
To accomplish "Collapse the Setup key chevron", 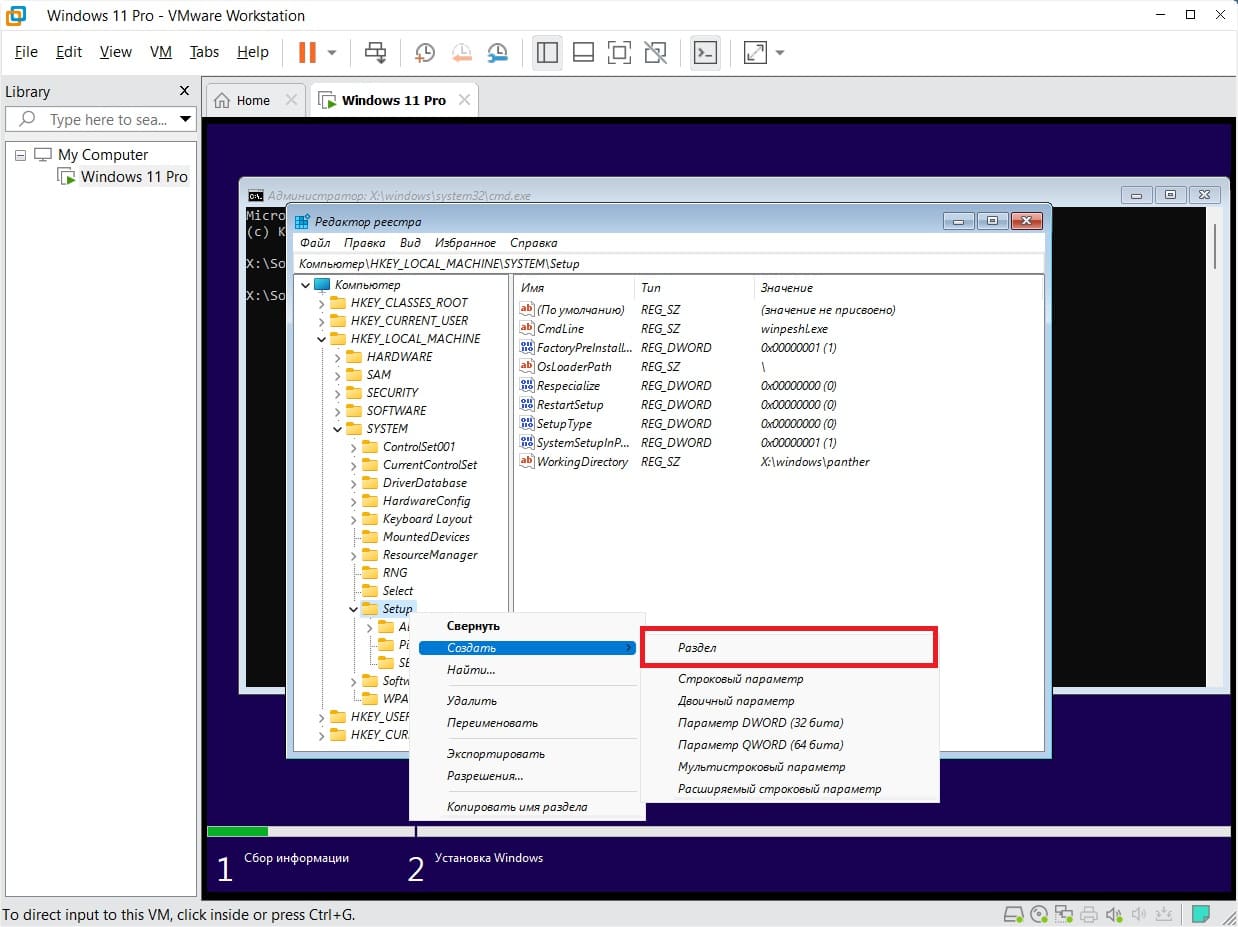I will [x=354, y=609].
